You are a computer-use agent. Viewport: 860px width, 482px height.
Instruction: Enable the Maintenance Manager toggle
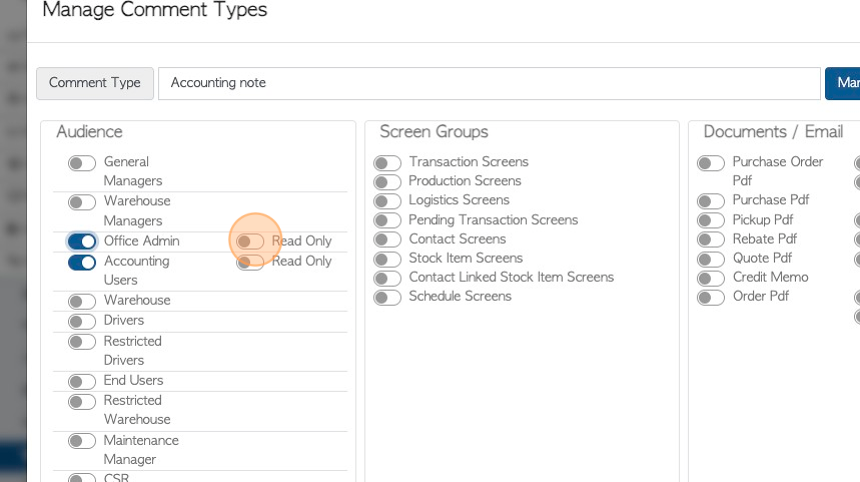pos(82,441)
